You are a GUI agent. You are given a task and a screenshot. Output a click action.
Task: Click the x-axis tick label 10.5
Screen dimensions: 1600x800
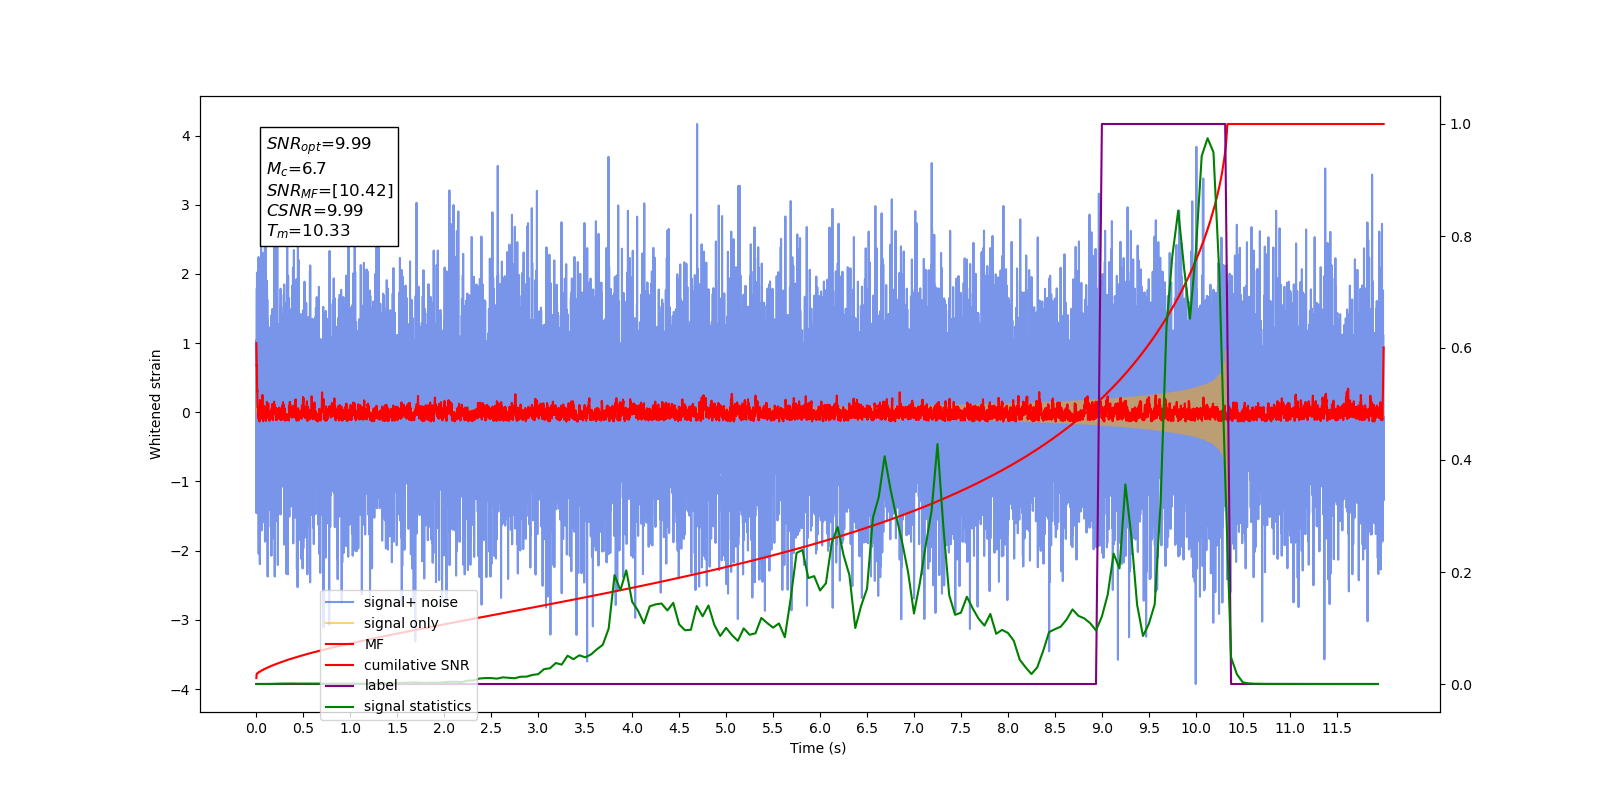click(1243, 728)
